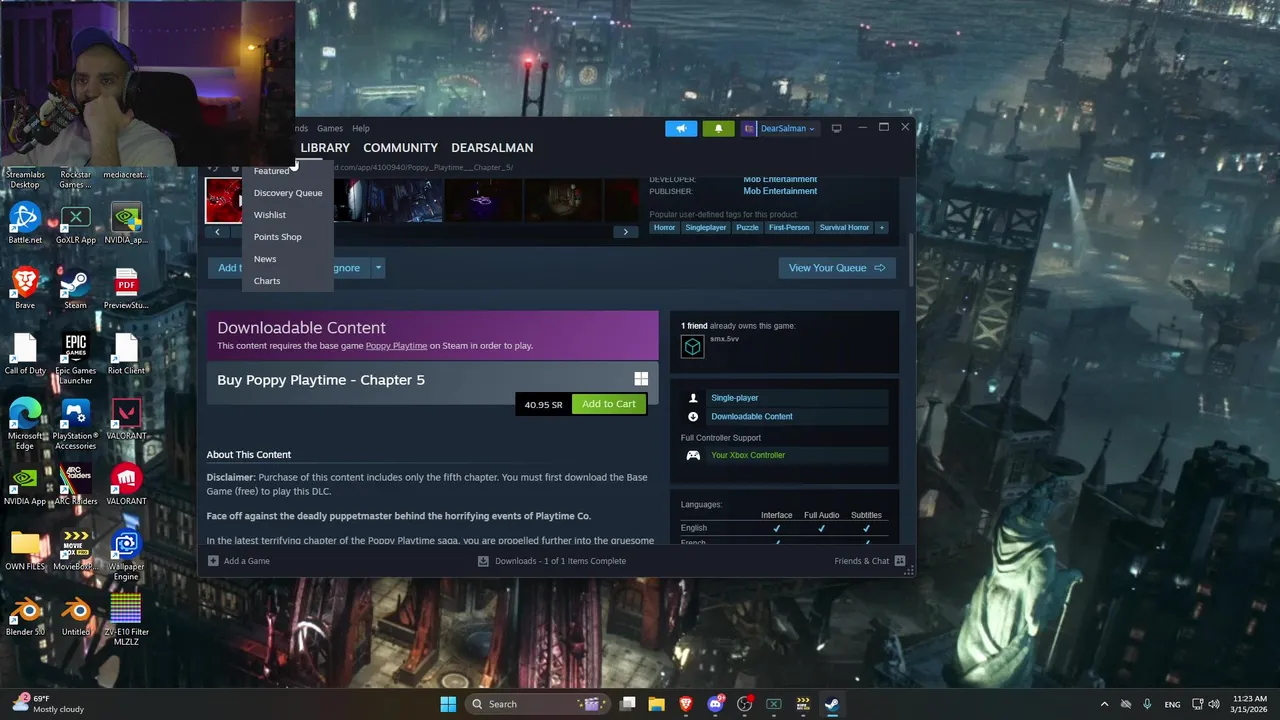Open Riot Client desktop shortcut
This screenshot has width=1280, height=720.
126,354
